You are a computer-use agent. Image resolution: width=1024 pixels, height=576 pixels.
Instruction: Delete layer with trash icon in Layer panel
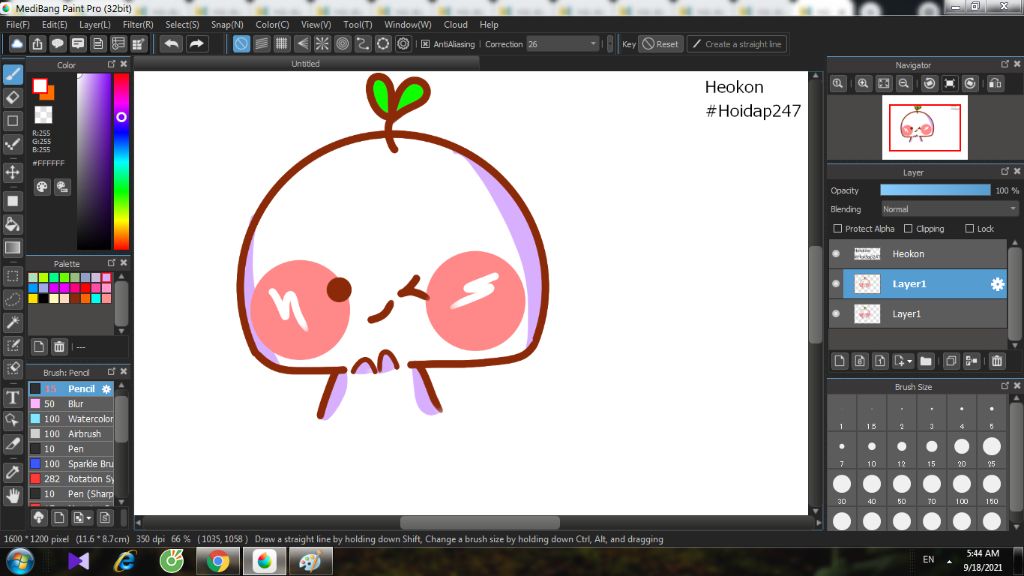pos(997,360)
